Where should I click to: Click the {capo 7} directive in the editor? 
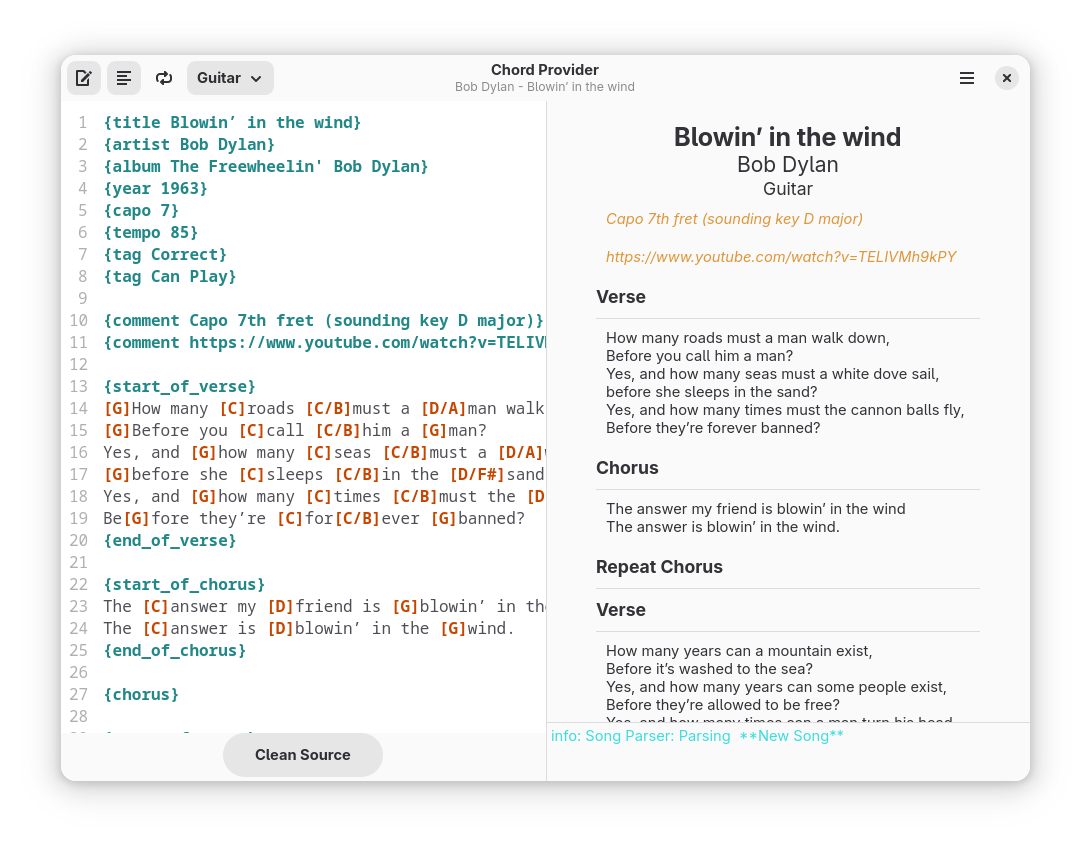(141, 210)
